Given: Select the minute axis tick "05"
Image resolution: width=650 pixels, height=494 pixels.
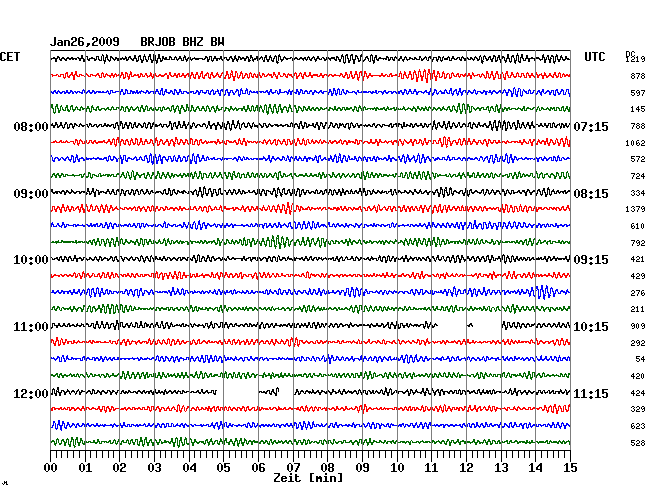Looking at the screenshot, I should pyautogui.click(x=223, y=468).
